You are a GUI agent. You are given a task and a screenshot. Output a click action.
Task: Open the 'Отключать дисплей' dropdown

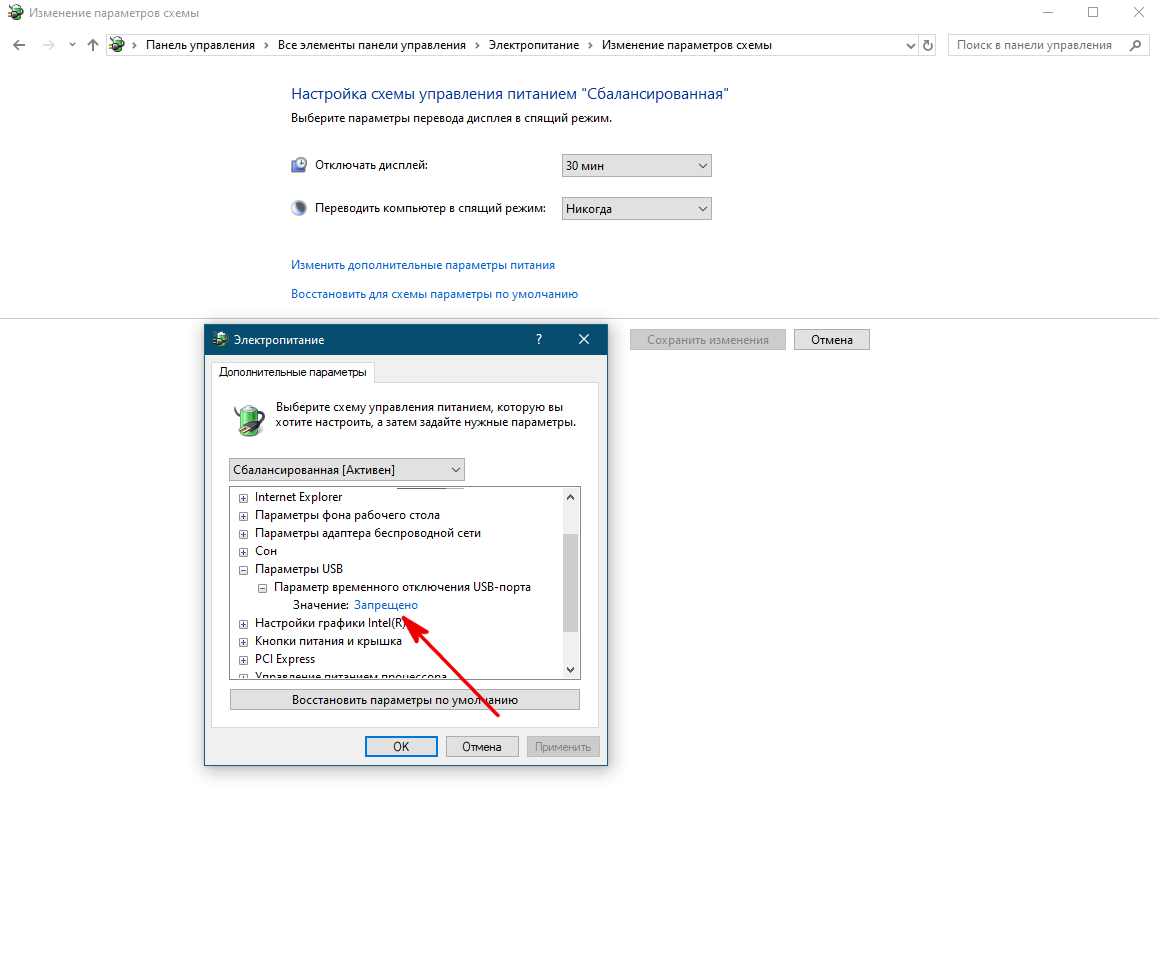636,166
